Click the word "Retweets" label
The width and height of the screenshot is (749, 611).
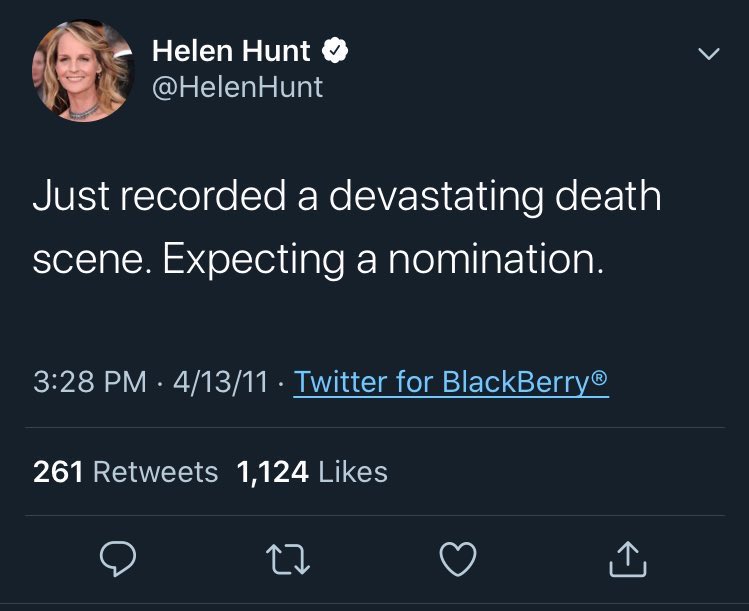pos(154,472)
